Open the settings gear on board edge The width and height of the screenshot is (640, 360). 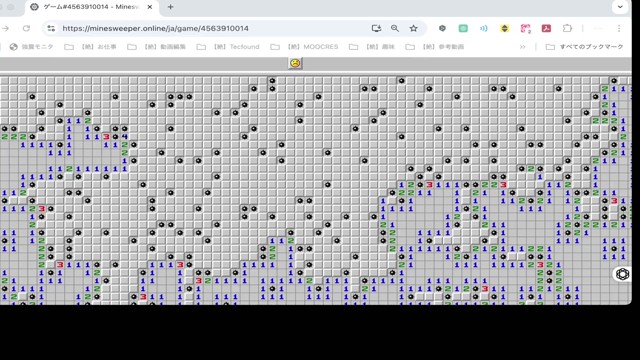[622, 274]
